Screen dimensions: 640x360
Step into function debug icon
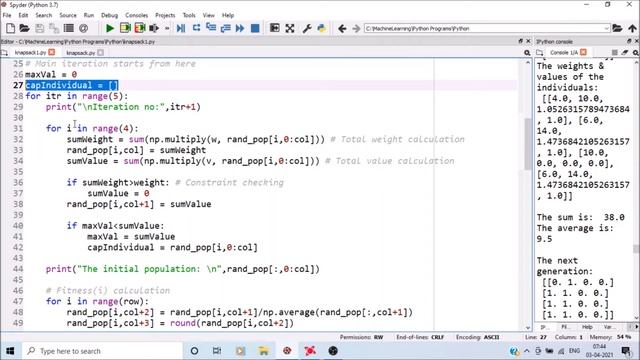[211, 28]
